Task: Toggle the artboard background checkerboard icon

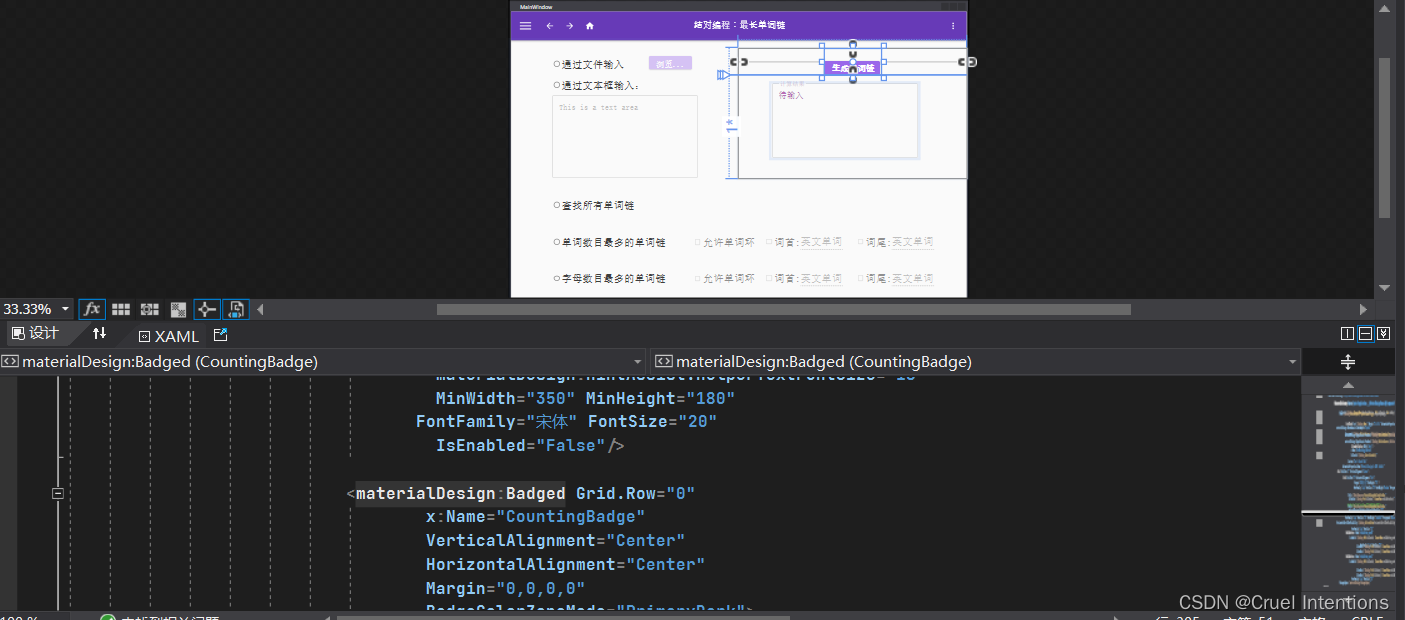Action: [179, 309]
